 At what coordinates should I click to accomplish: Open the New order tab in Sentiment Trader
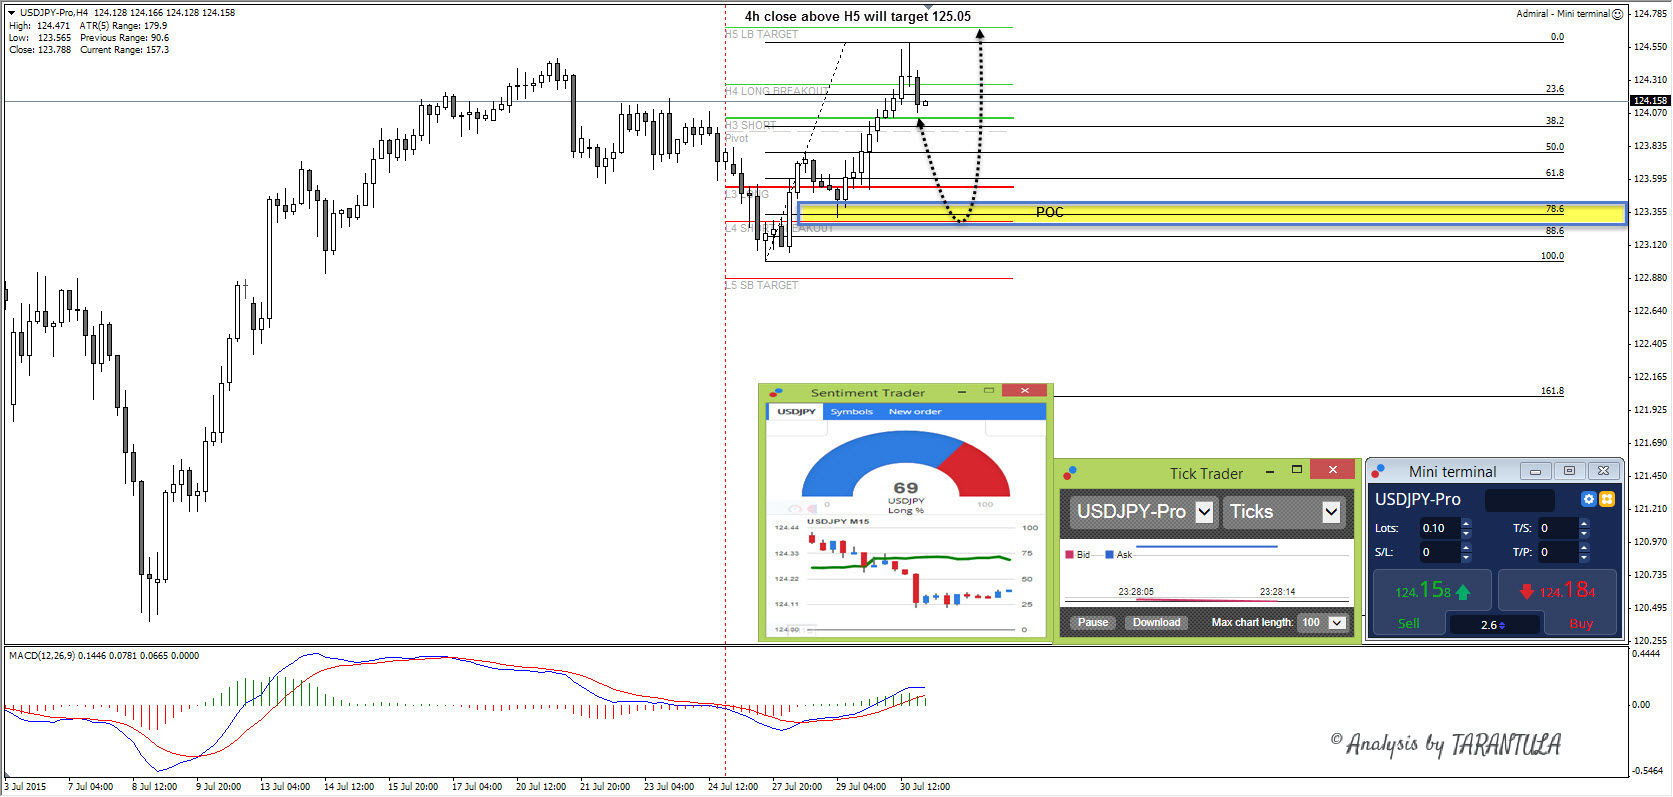click(915, 412)
